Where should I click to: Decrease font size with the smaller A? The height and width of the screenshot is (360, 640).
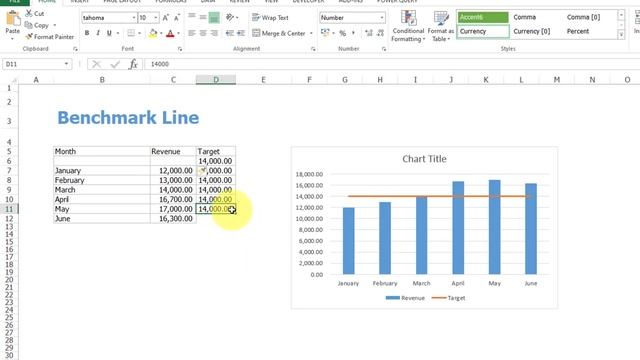pyautogui.click(x=177, y=18)
